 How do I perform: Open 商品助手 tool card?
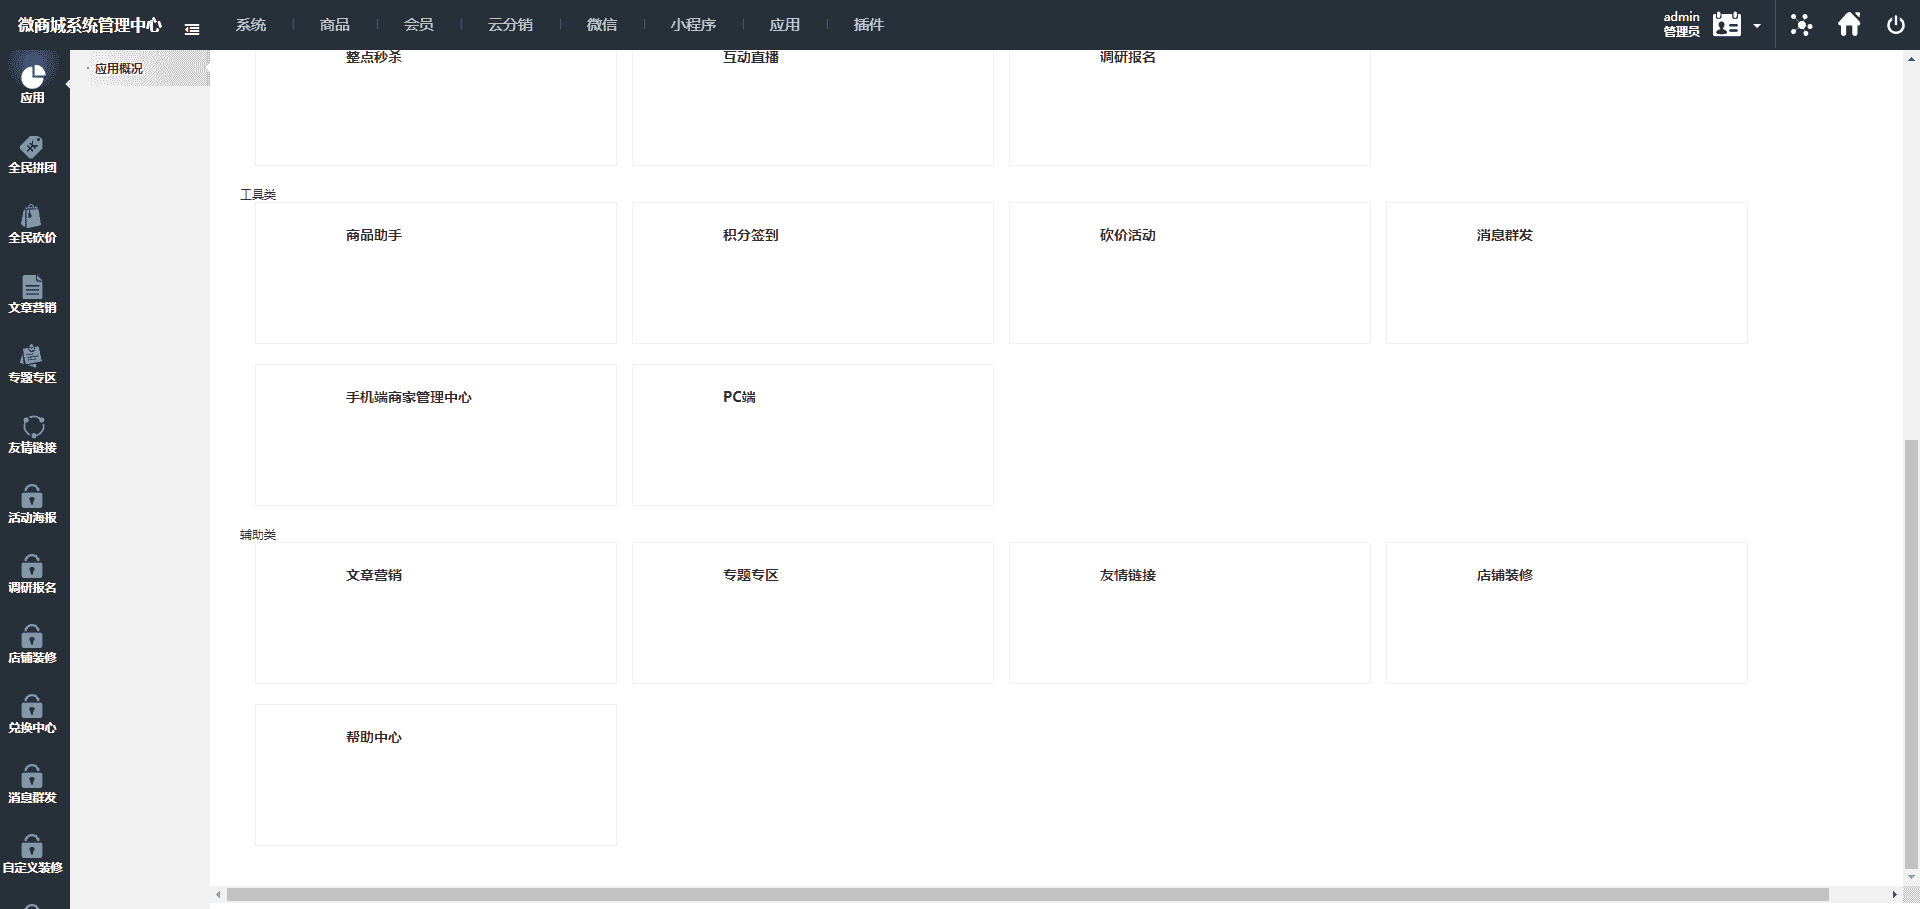pos(436,273)
